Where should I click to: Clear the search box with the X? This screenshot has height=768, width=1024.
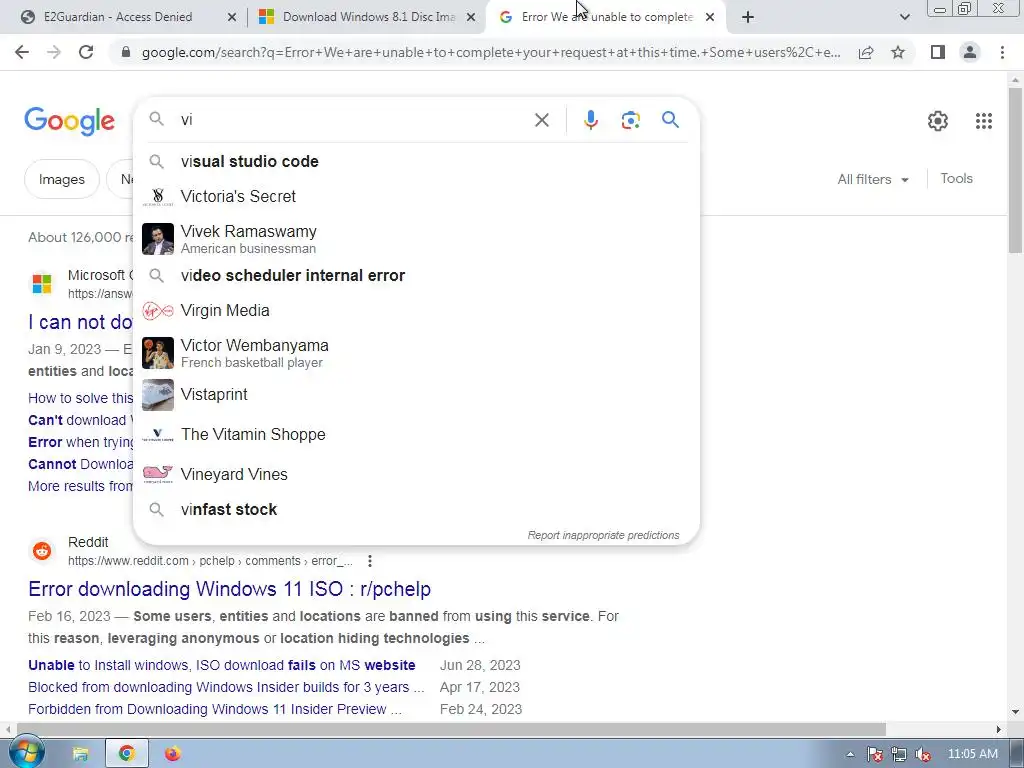(541, 120)
